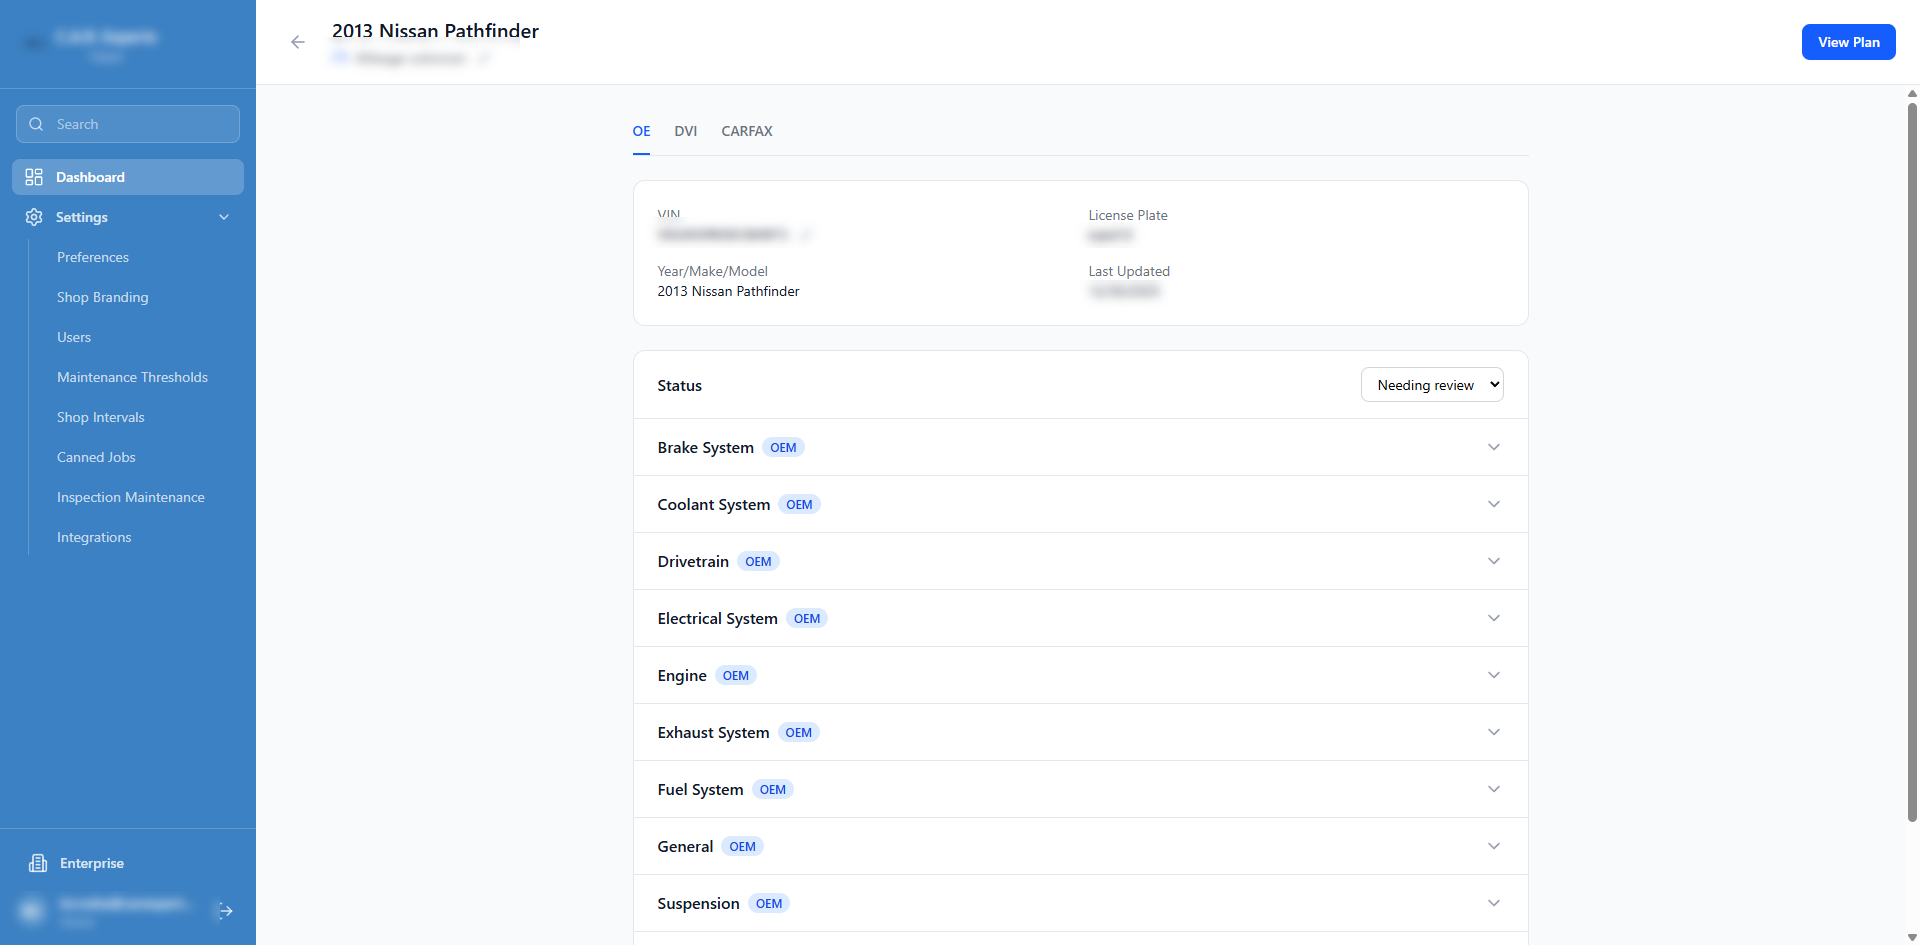Screen dimensions: 1920x945
Task: Expand the Coolant System section
Action: (1493, 504)
